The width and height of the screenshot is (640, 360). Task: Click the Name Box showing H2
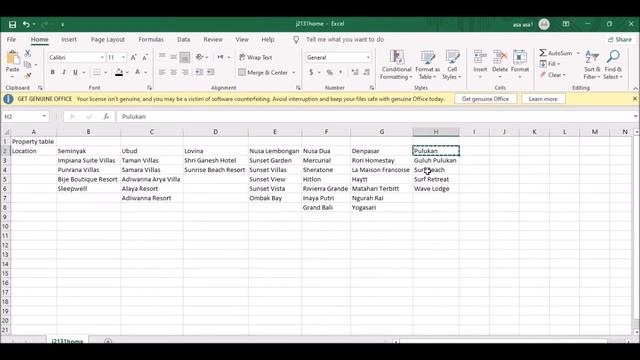pos(25,117)
